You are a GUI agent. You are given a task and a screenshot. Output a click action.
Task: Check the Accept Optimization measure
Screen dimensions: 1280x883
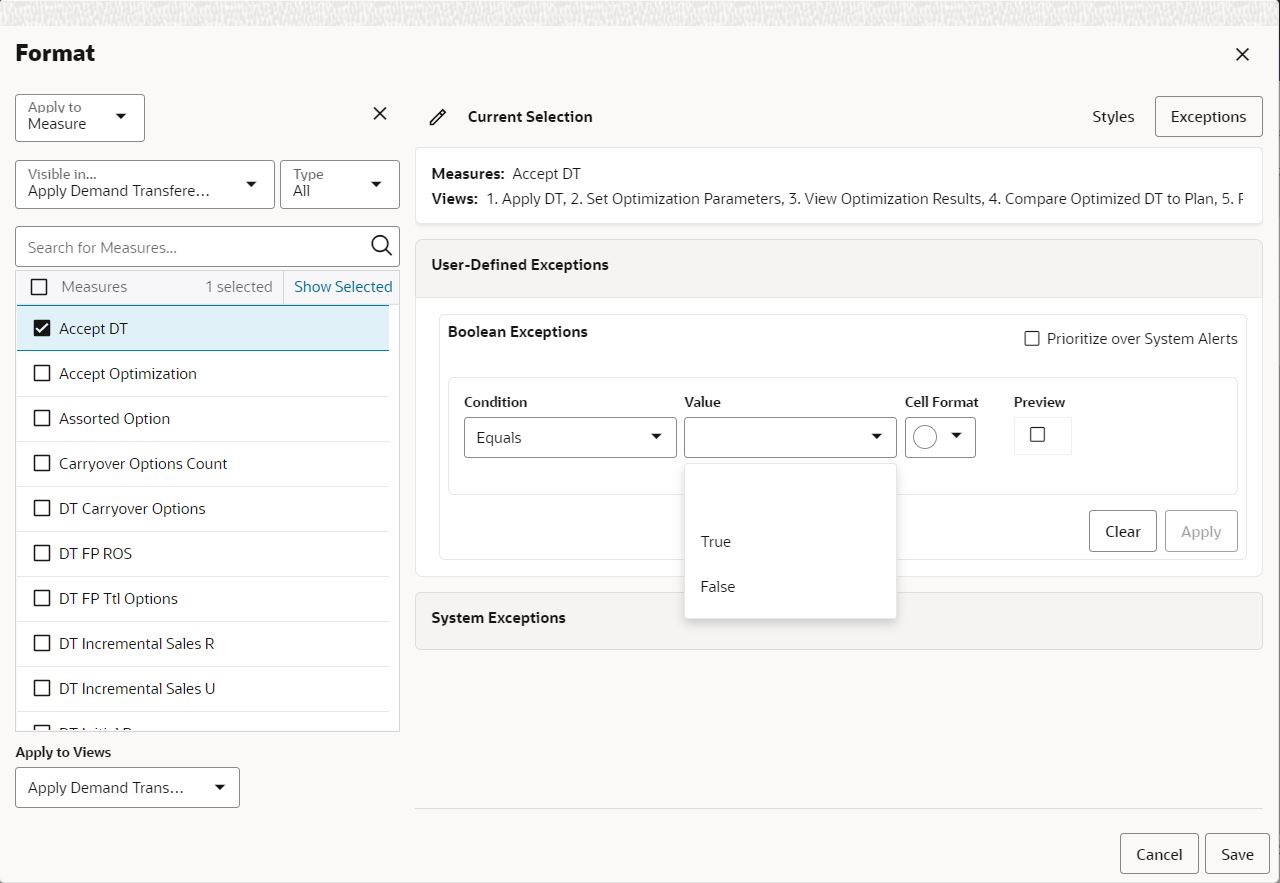(x=41, y=373)
